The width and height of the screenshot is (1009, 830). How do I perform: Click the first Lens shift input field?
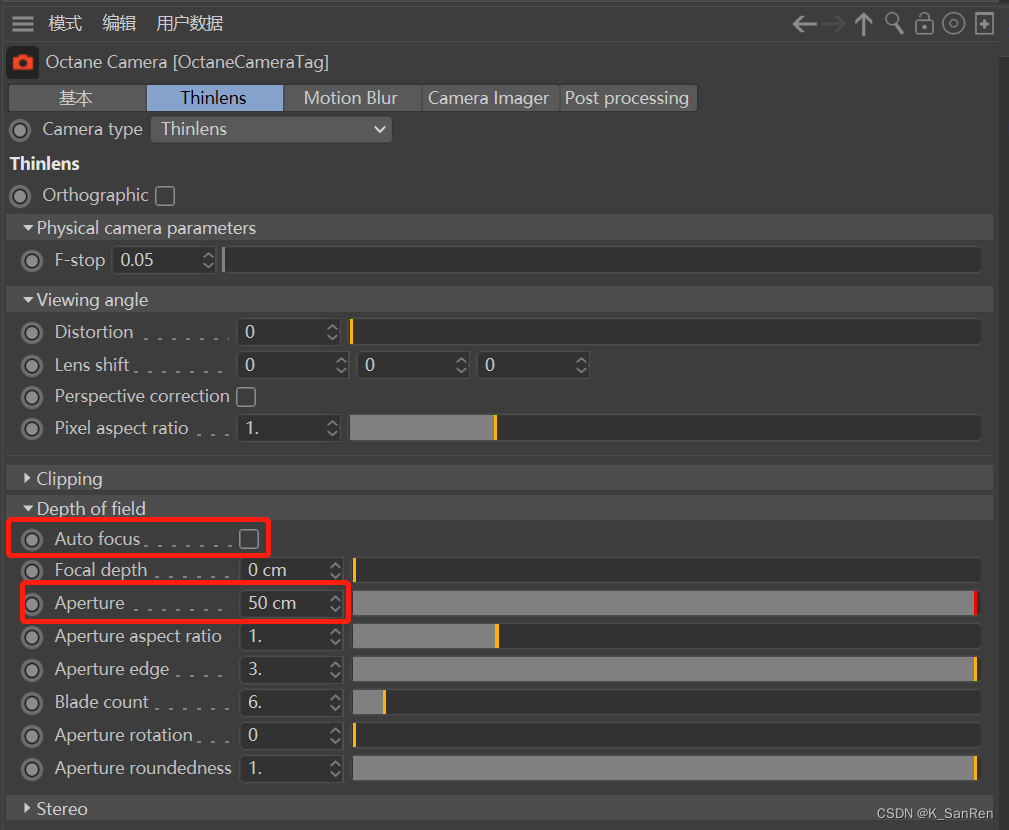(292, 365)
